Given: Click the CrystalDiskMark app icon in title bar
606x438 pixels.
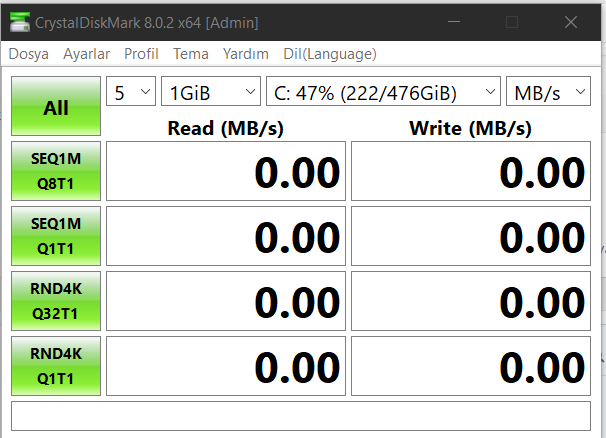Looking at the screenshot, I should (20, 22).
